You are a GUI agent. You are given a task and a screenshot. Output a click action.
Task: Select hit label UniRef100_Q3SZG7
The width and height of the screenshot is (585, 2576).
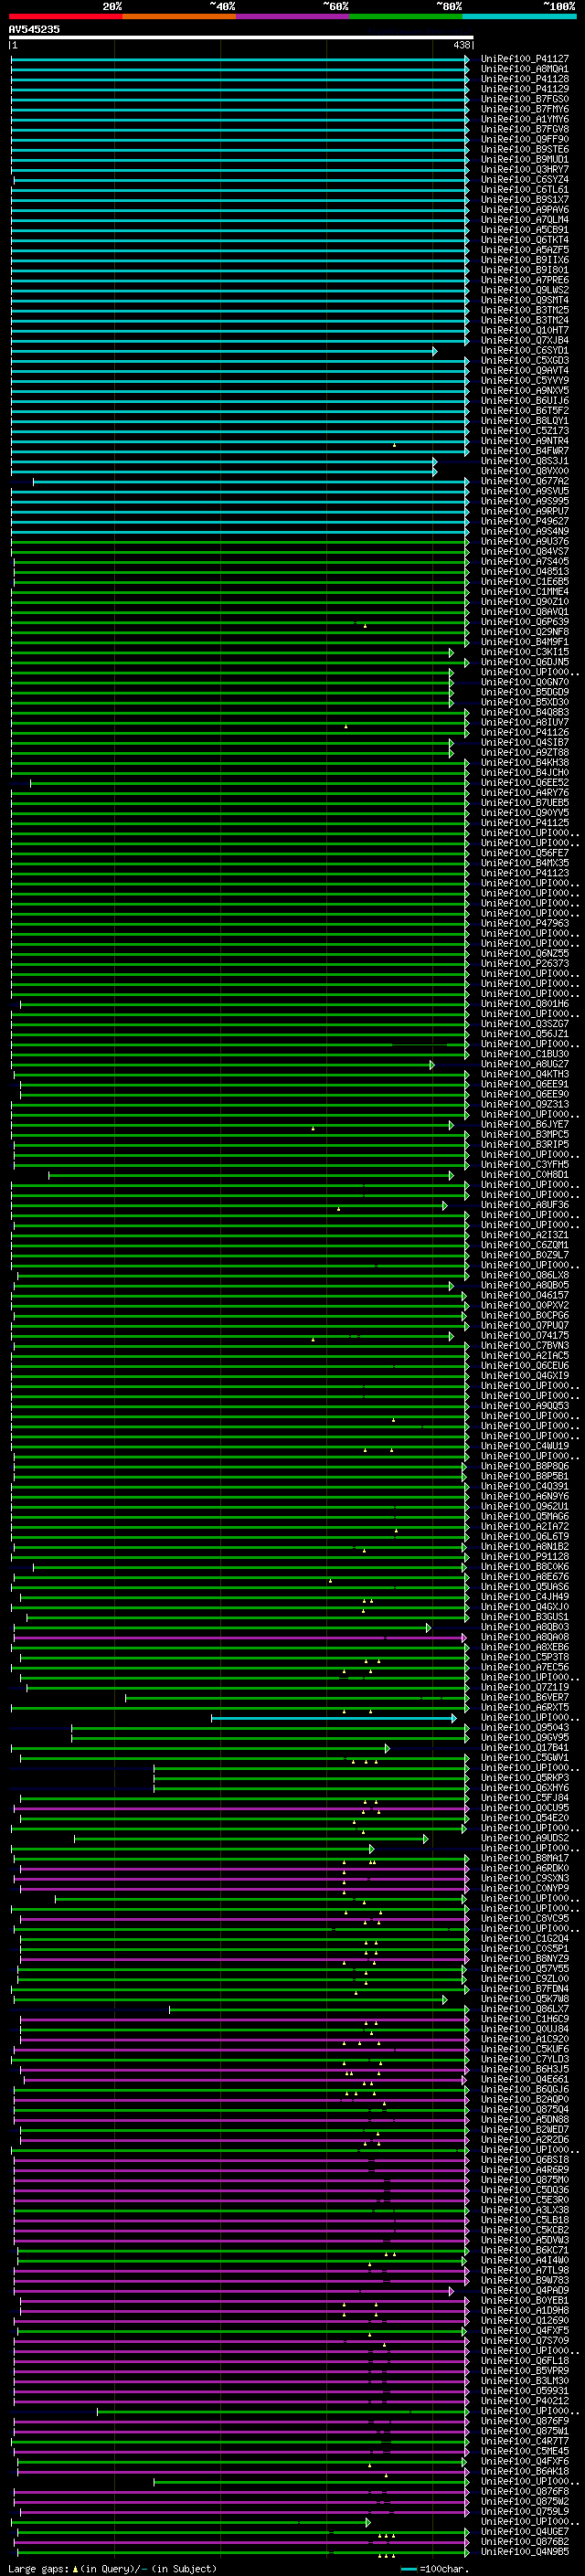click(x=525, y=1024)
